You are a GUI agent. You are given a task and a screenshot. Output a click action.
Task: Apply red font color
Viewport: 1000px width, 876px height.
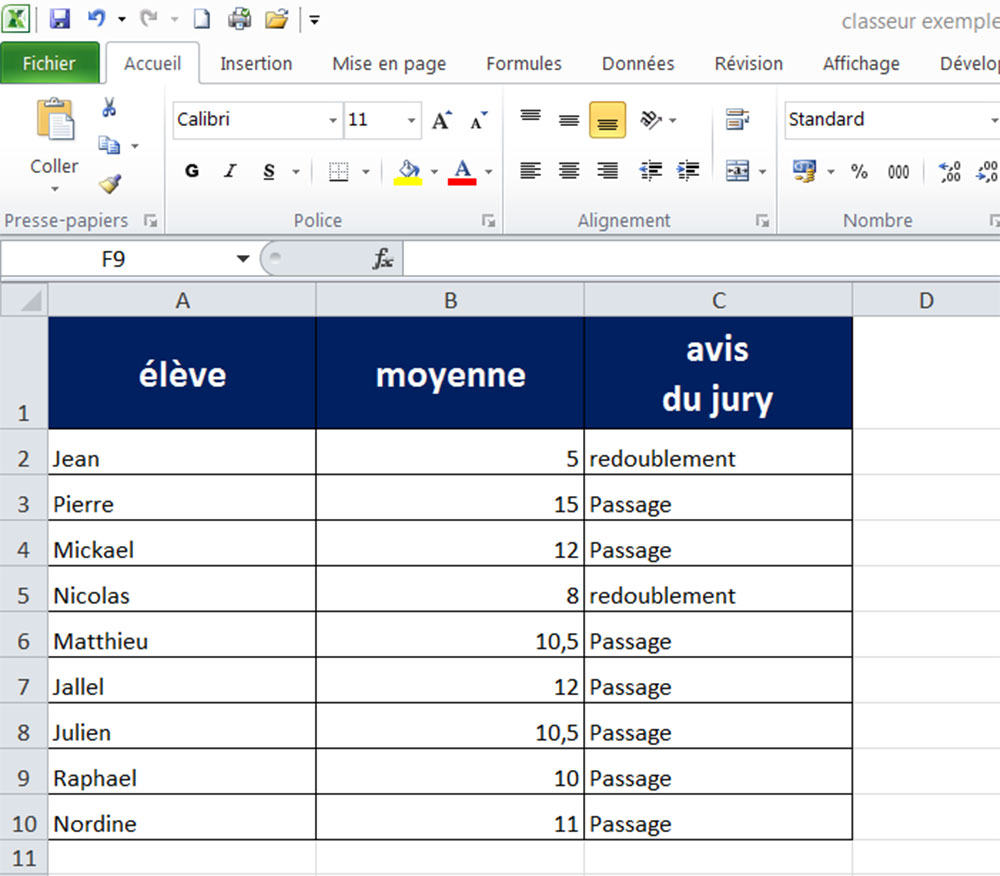pos(462,172)
